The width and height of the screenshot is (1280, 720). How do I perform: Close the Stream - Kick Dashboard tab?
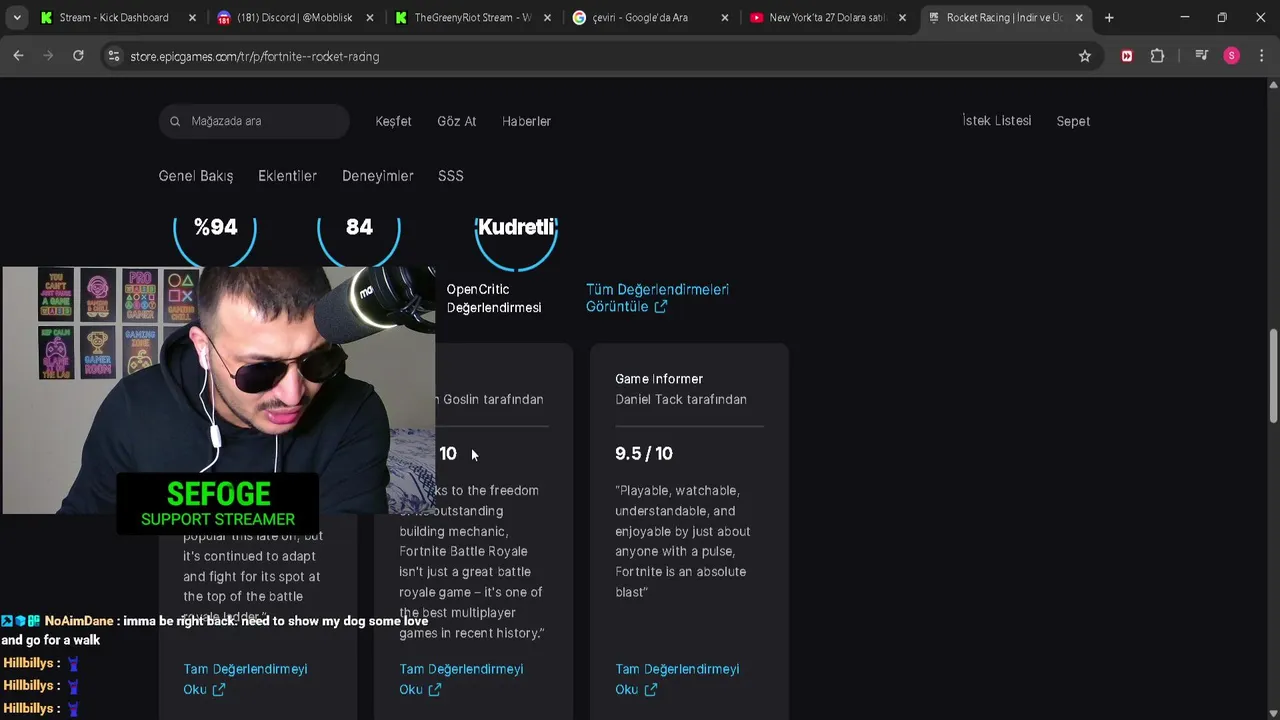[x=192, y=17]
